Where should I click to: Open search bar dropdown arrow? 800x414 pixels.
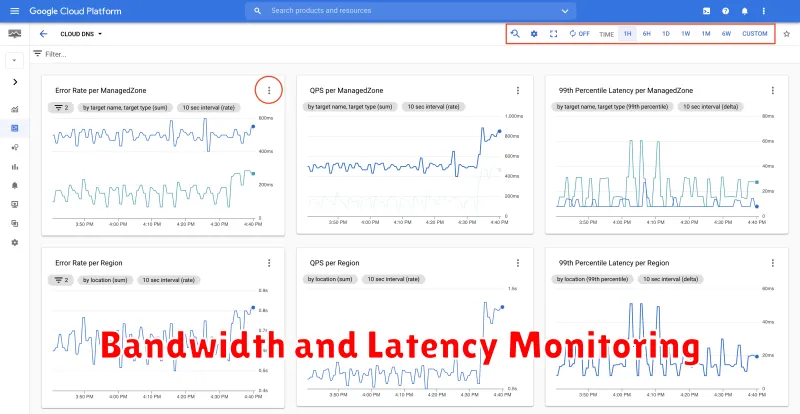[565, 10]
